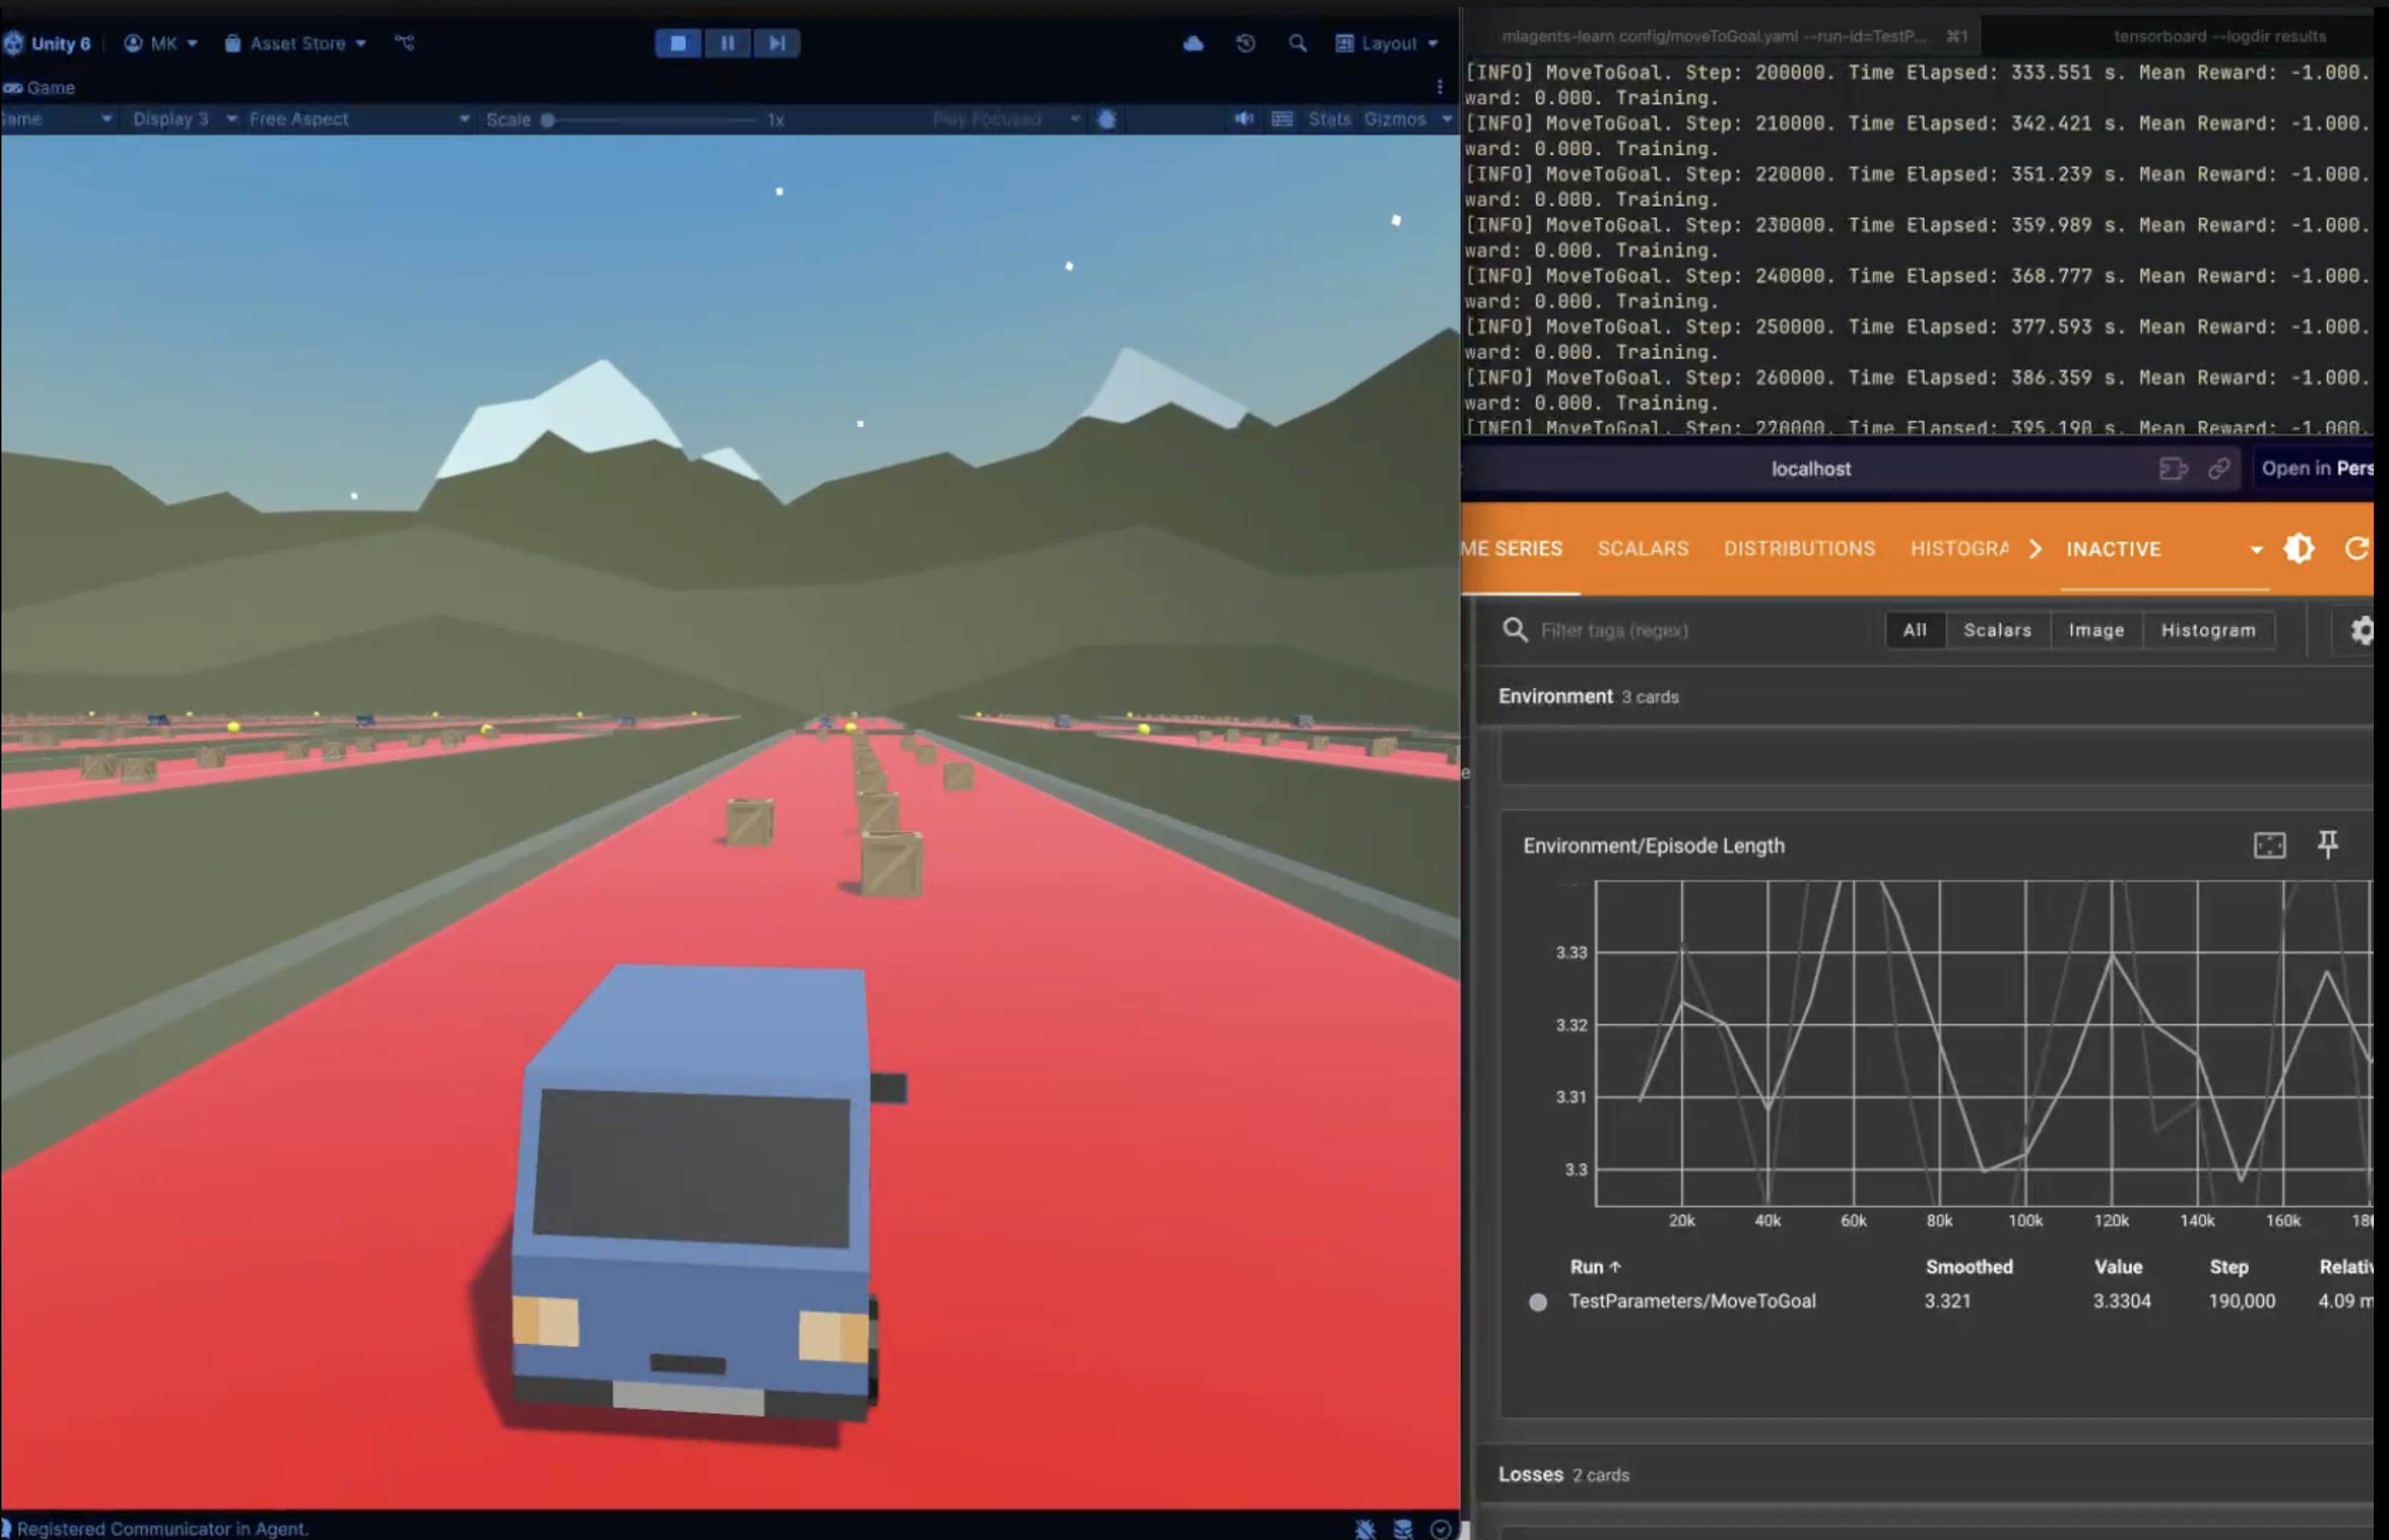This screenshot has height=1540, width=2389.
Task: Click the Unity search magnifier icon
Action: pos(1297,43)
